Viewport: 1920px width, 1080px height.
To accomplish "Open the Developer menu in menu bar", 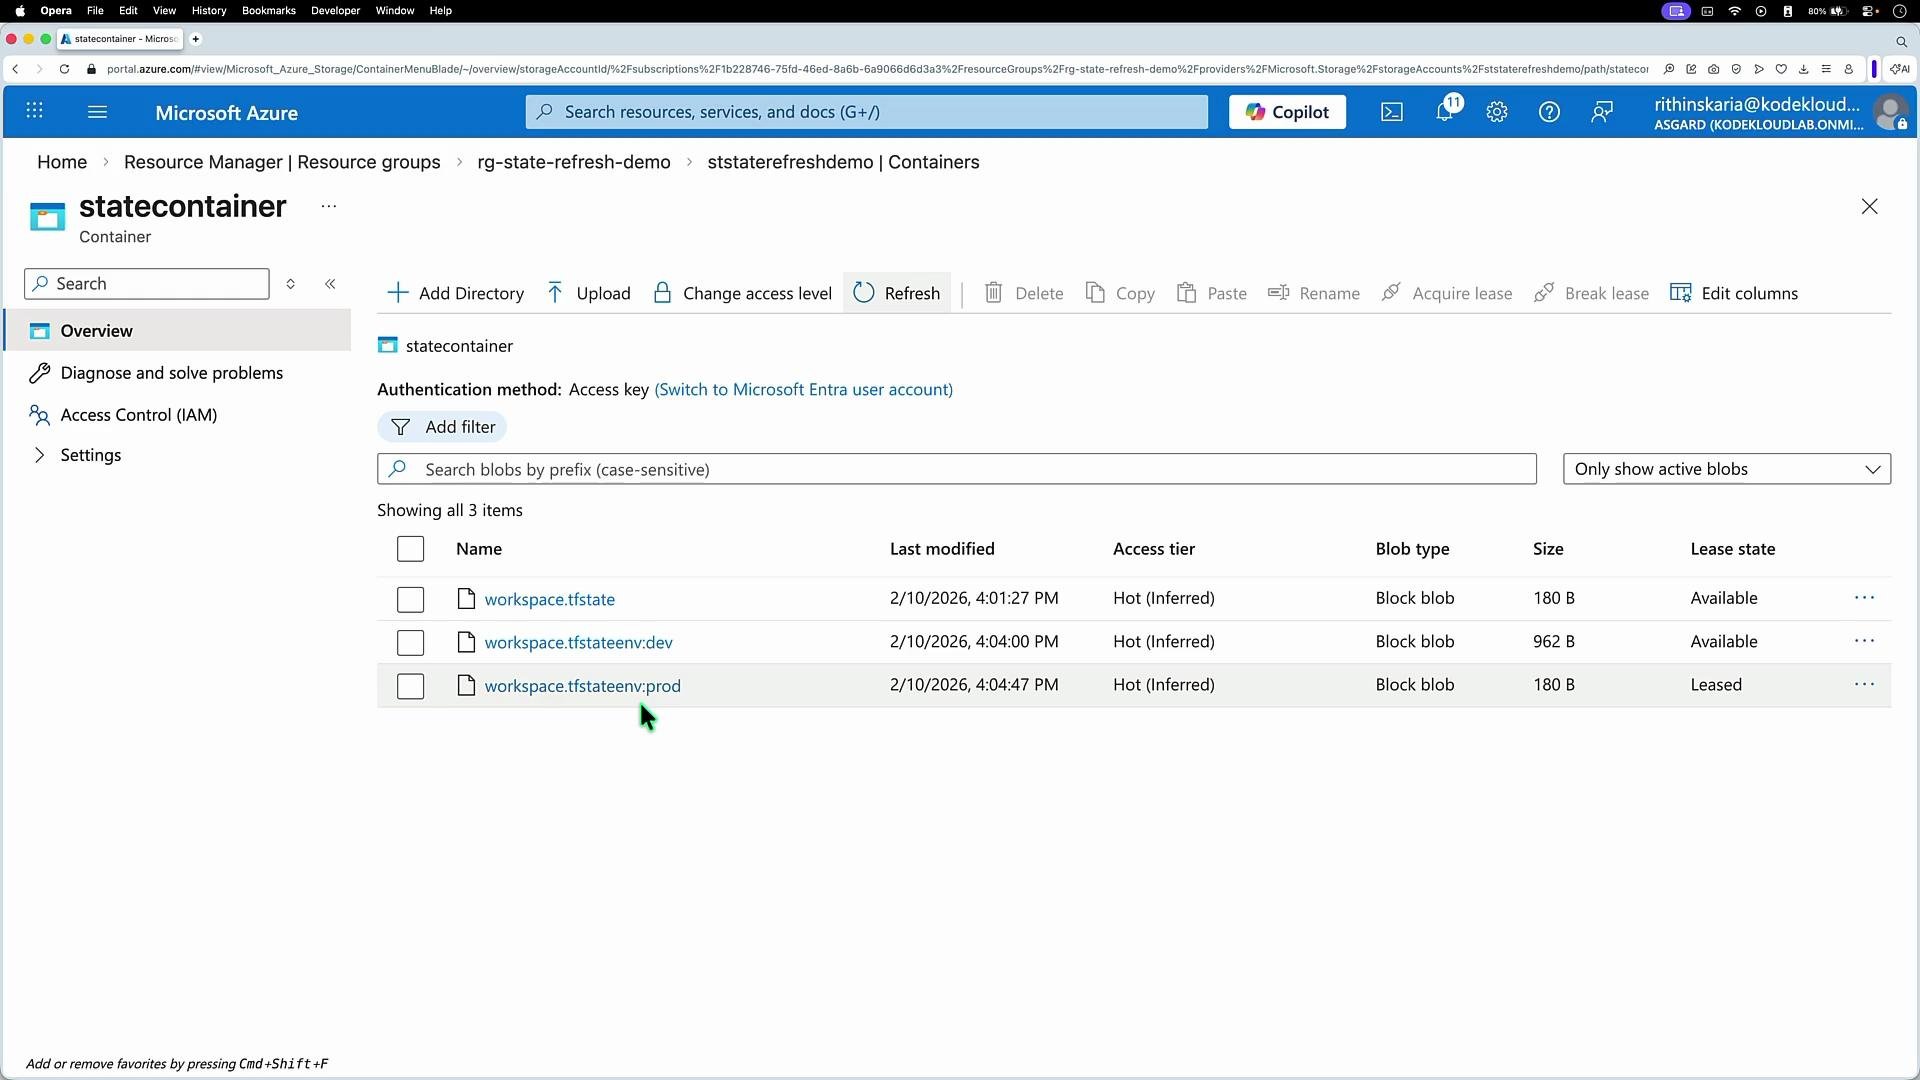I will (336, 11).
